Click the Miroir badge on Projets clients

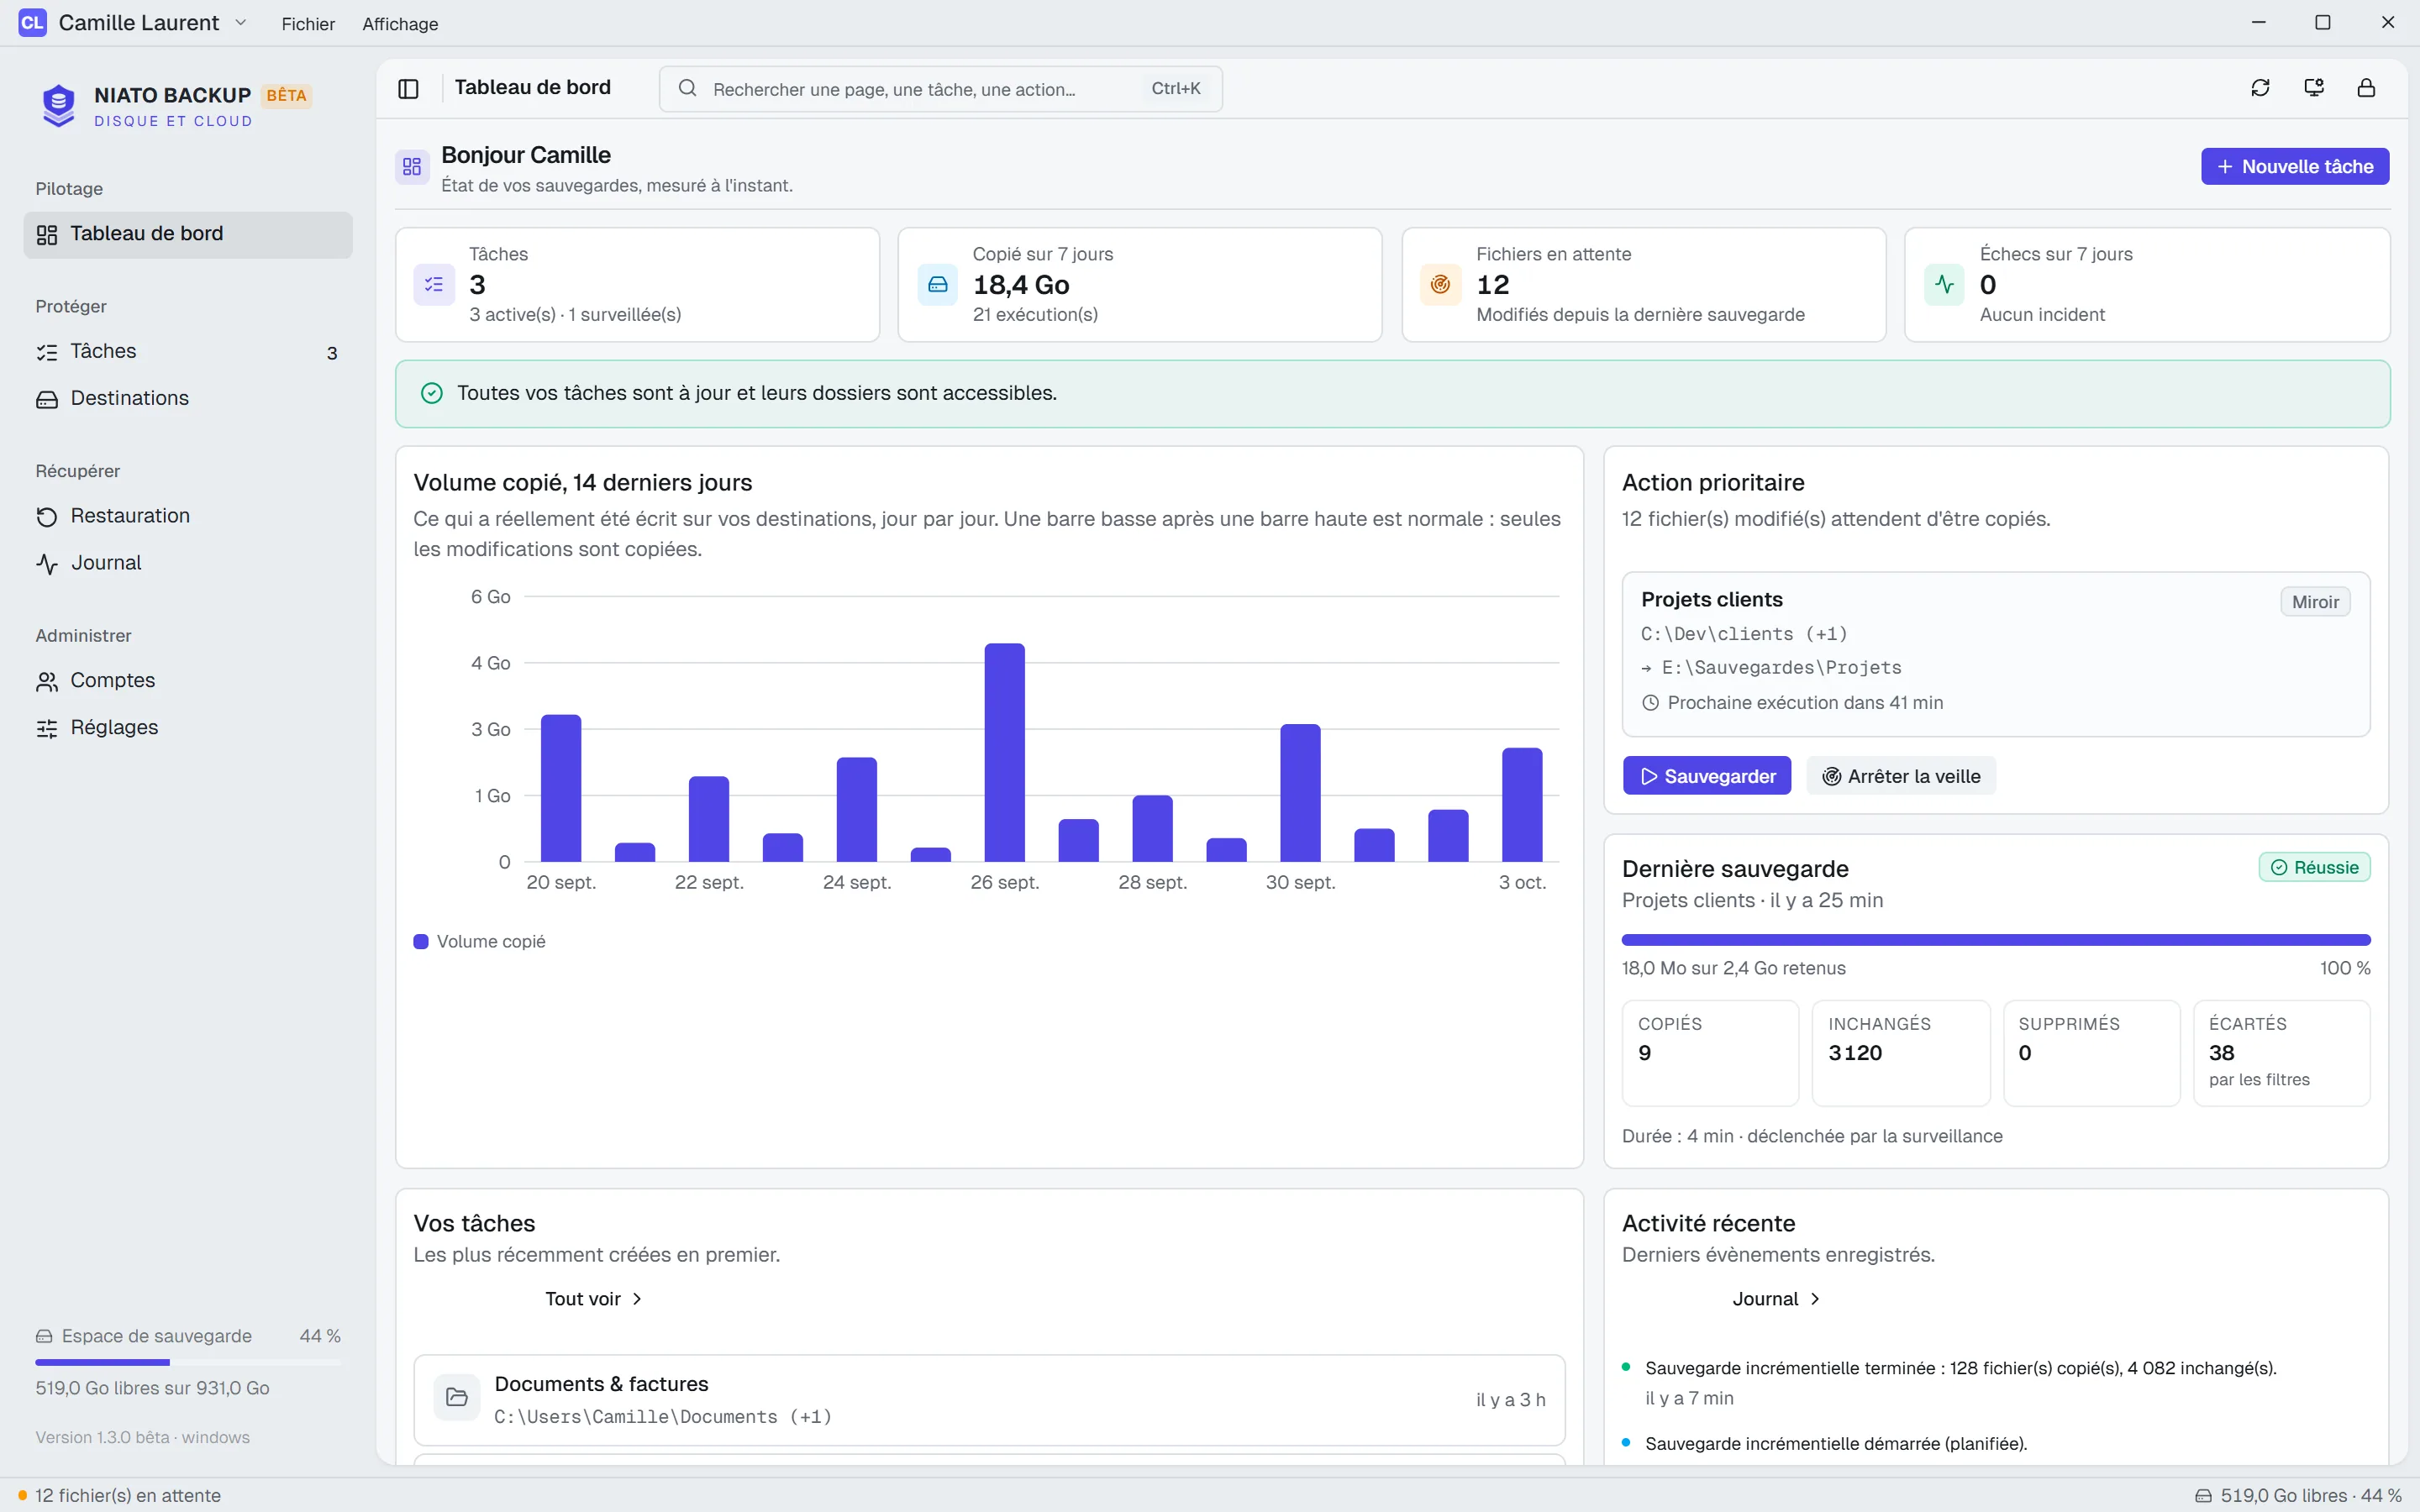point(2315,602)
